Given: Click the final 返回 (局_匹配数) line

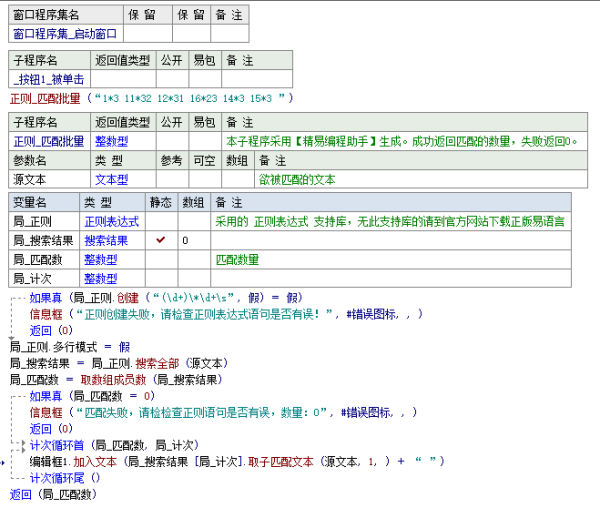Looking at the screenshot, I should [50, 494].
